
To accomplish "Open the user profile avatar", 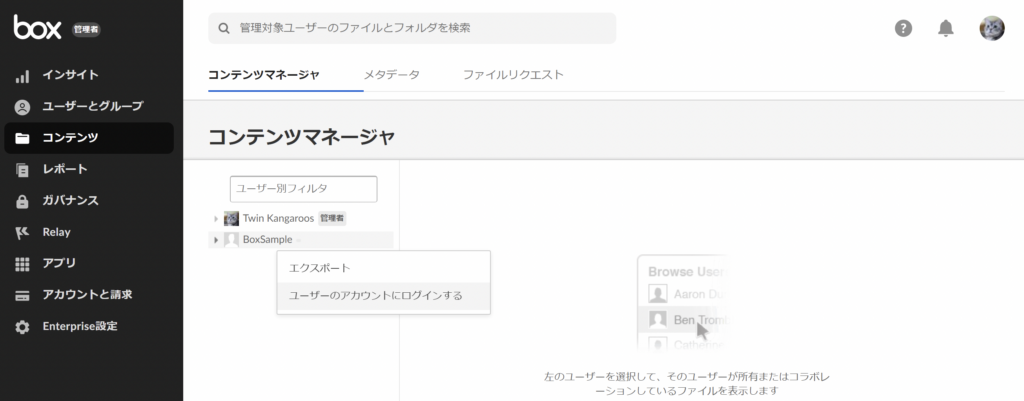I will 992,28.
